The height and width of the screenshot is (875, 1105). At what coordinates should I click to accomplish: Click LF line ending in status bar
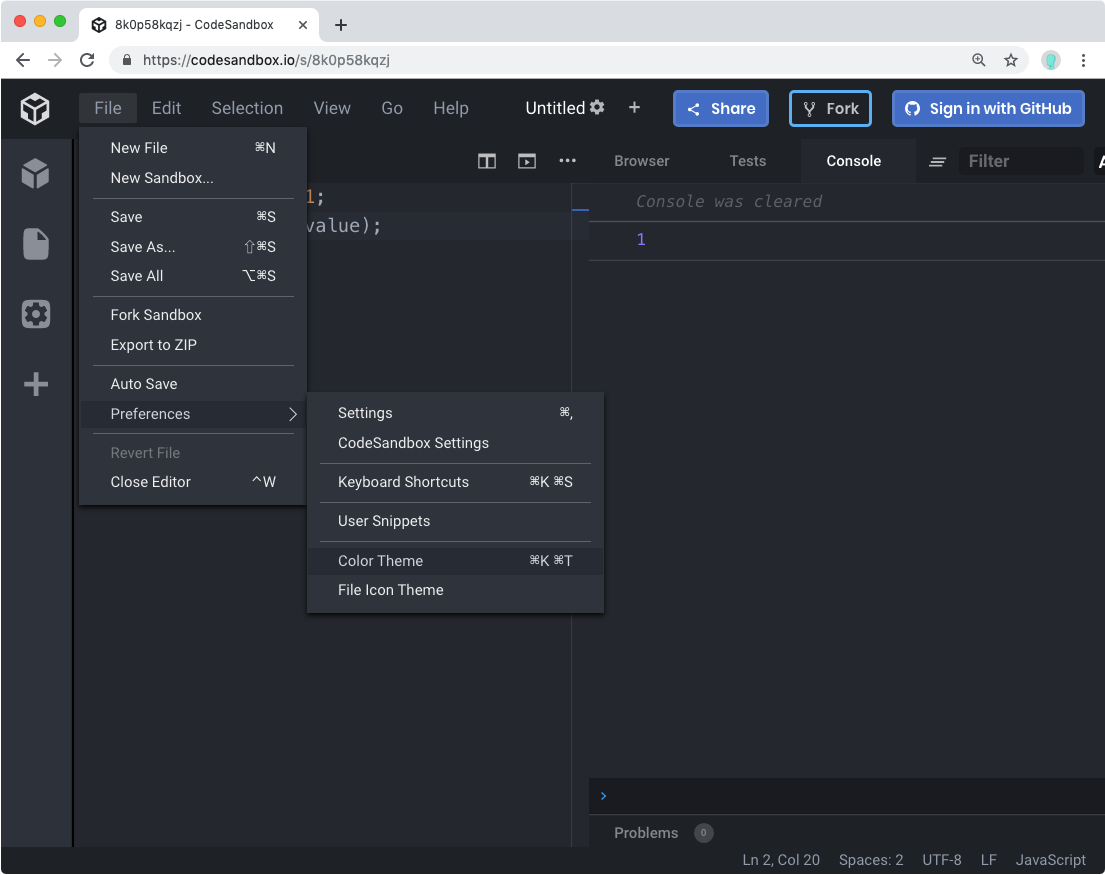click(x=989, y=860)
